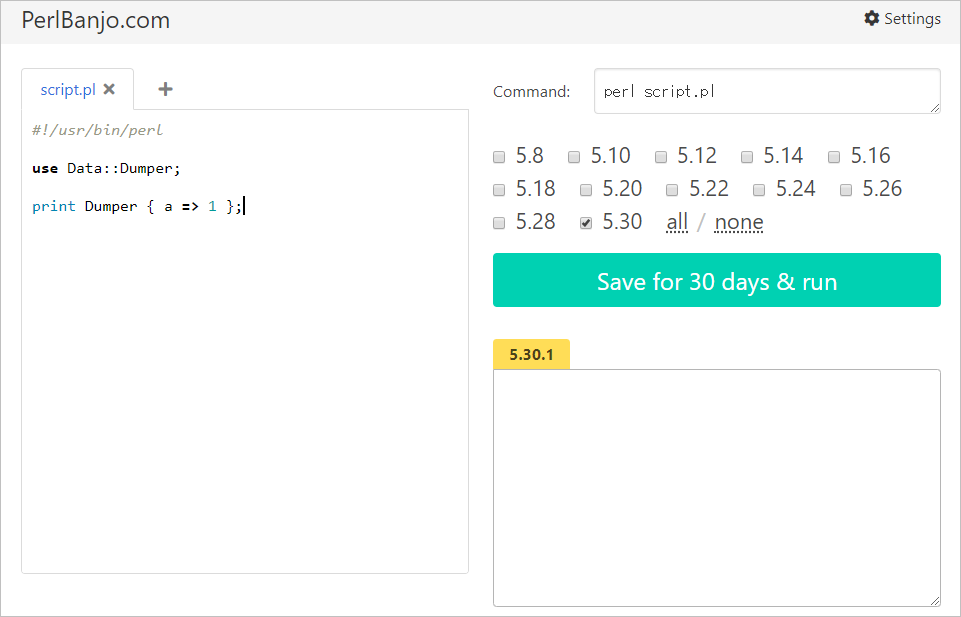The height and width of the screenshot is (617, 961).
Task: Check the Perl 5.16 version
Action: coord(835,157)
